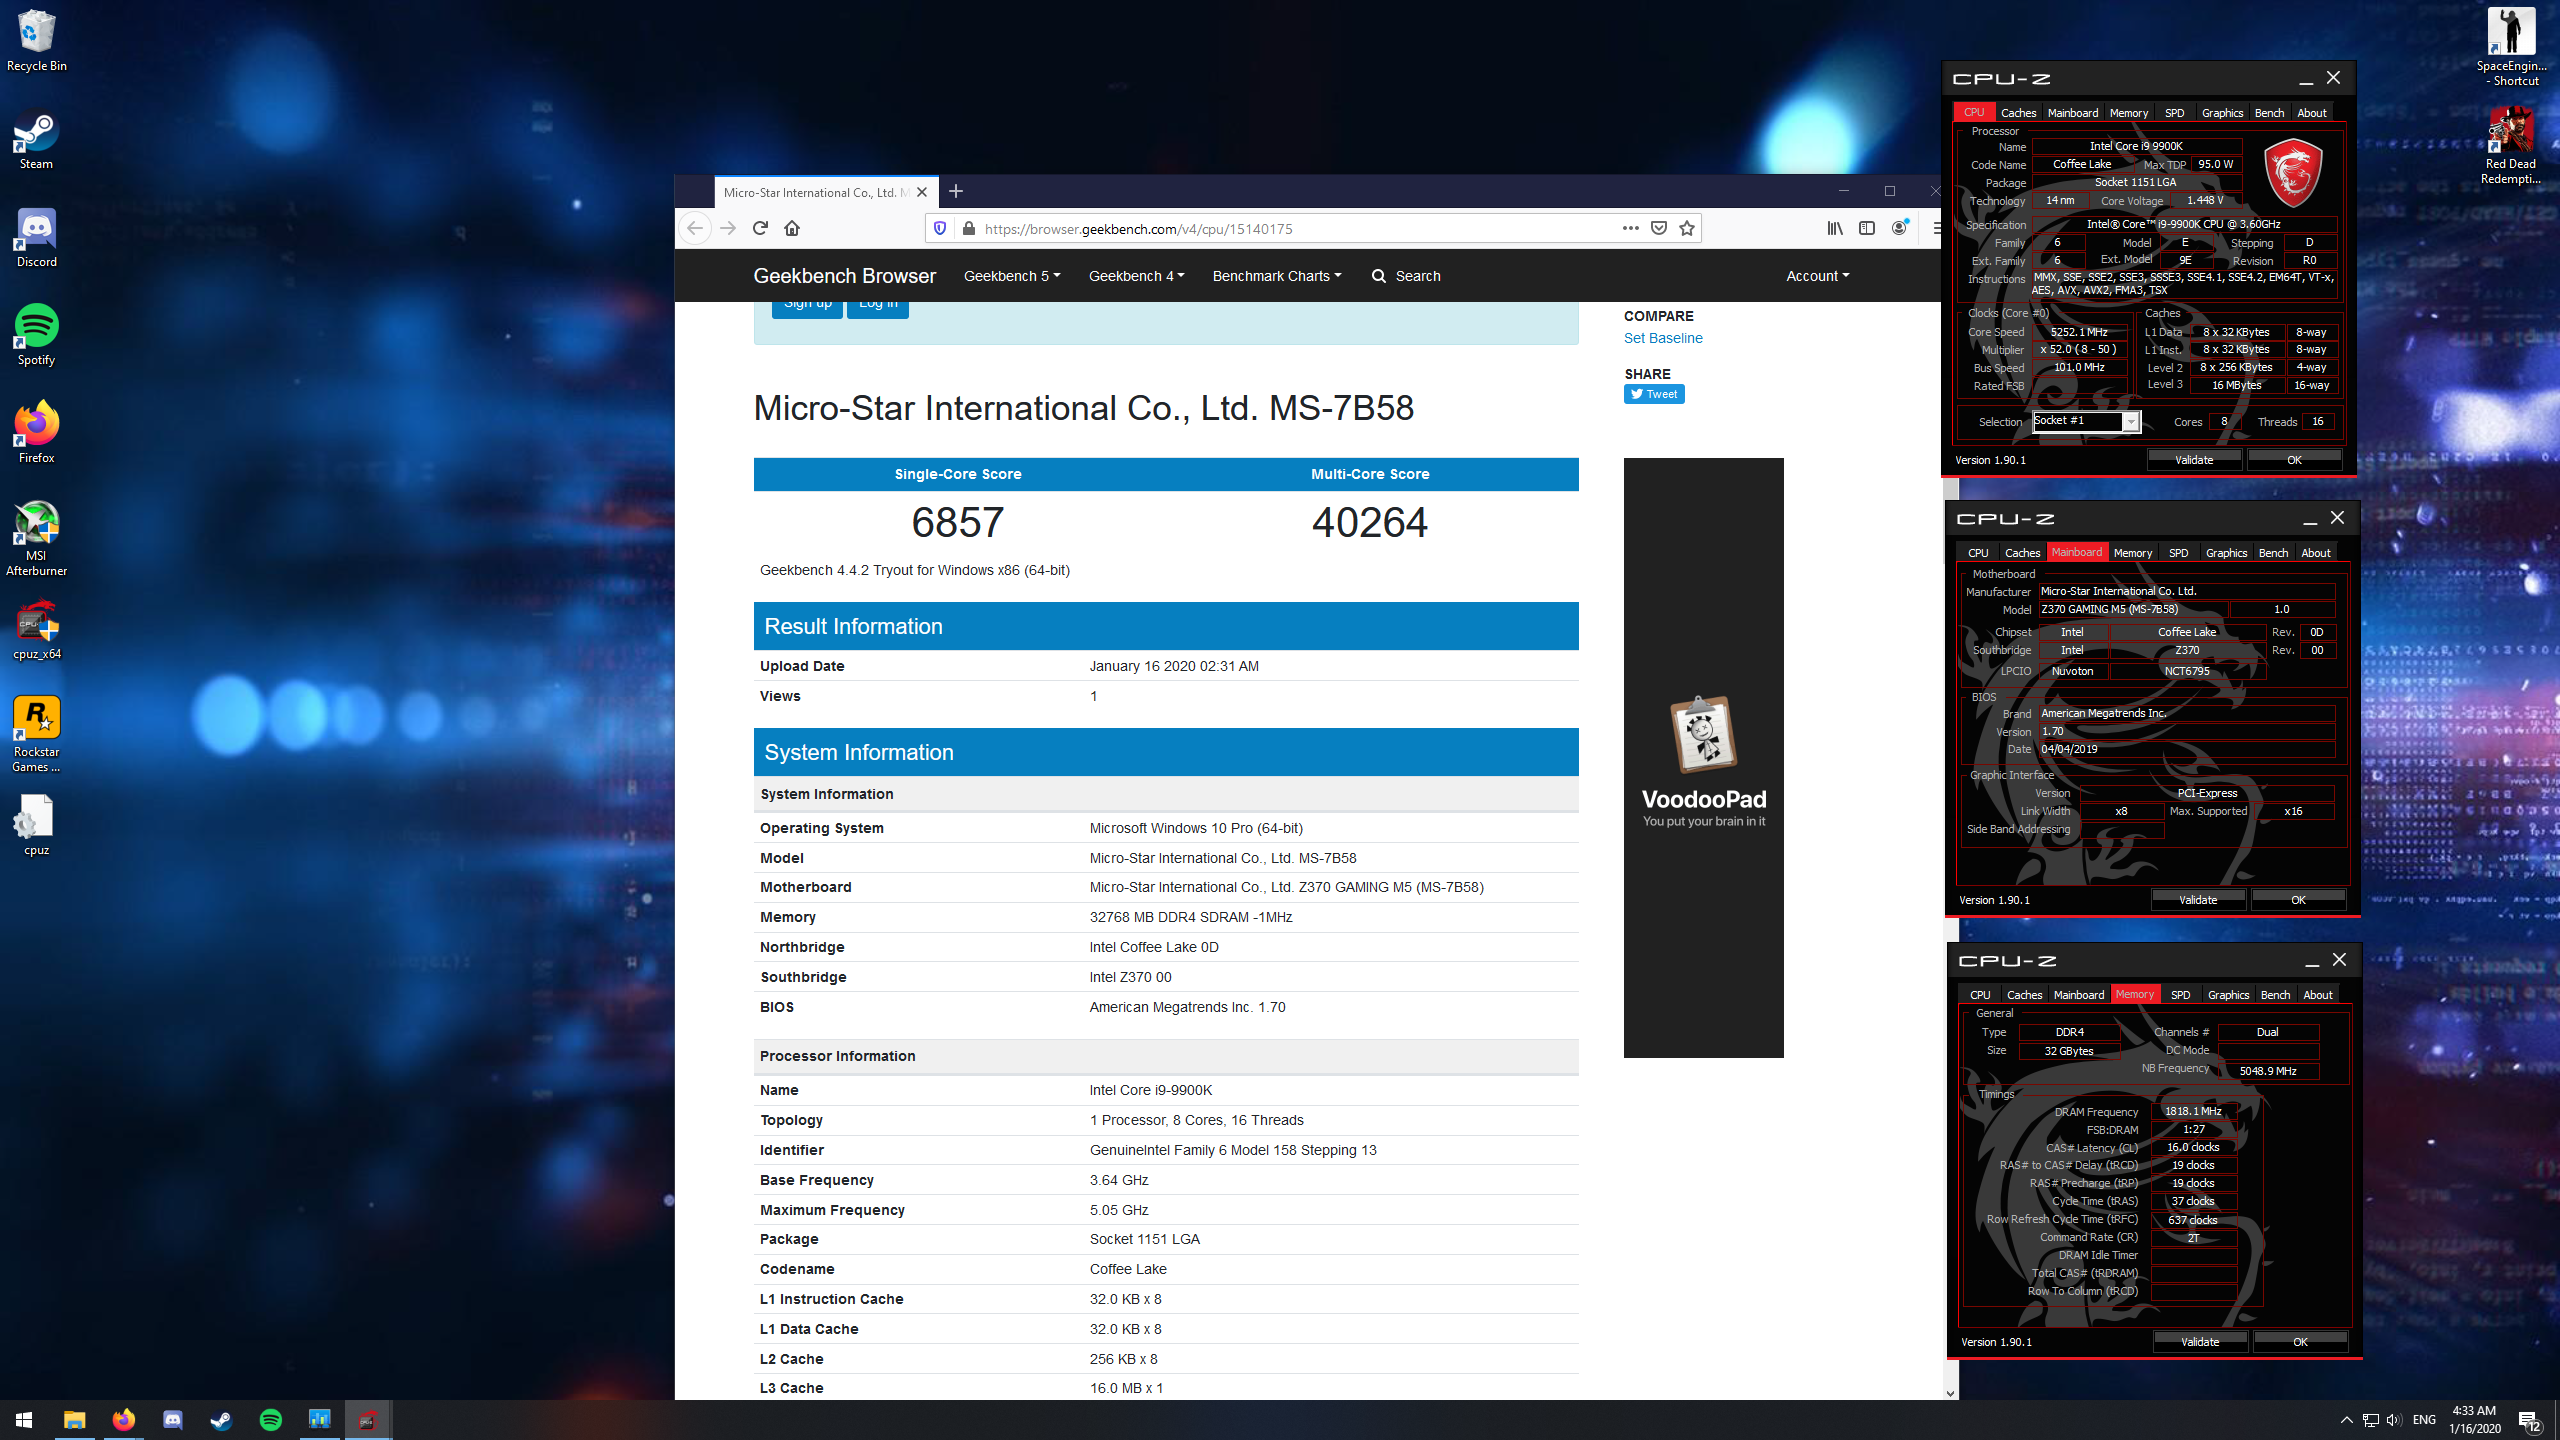
Task: Expand the Geekbench 5 dropdown menu
Action: tap(1012, 276)
